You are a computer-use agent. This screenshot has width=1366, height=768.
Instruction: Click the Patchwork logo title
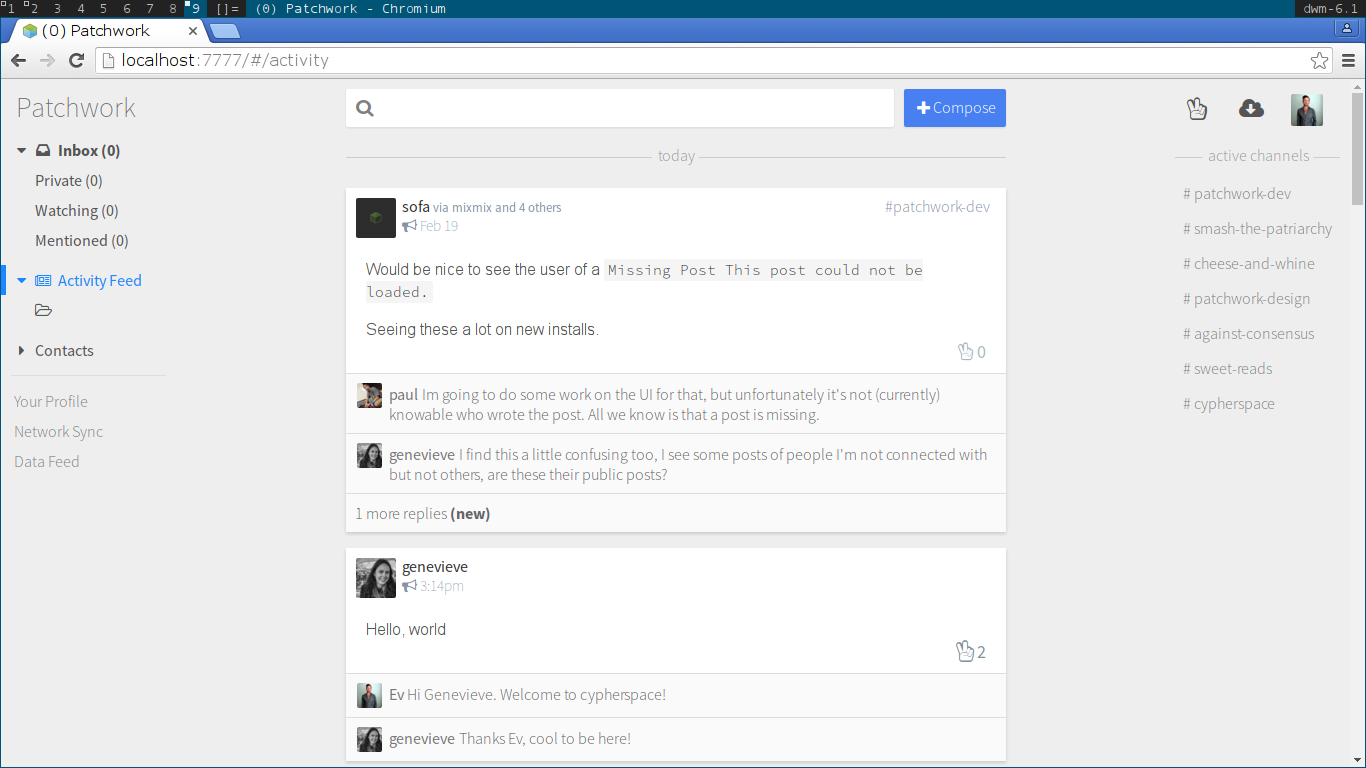[76, 108]
